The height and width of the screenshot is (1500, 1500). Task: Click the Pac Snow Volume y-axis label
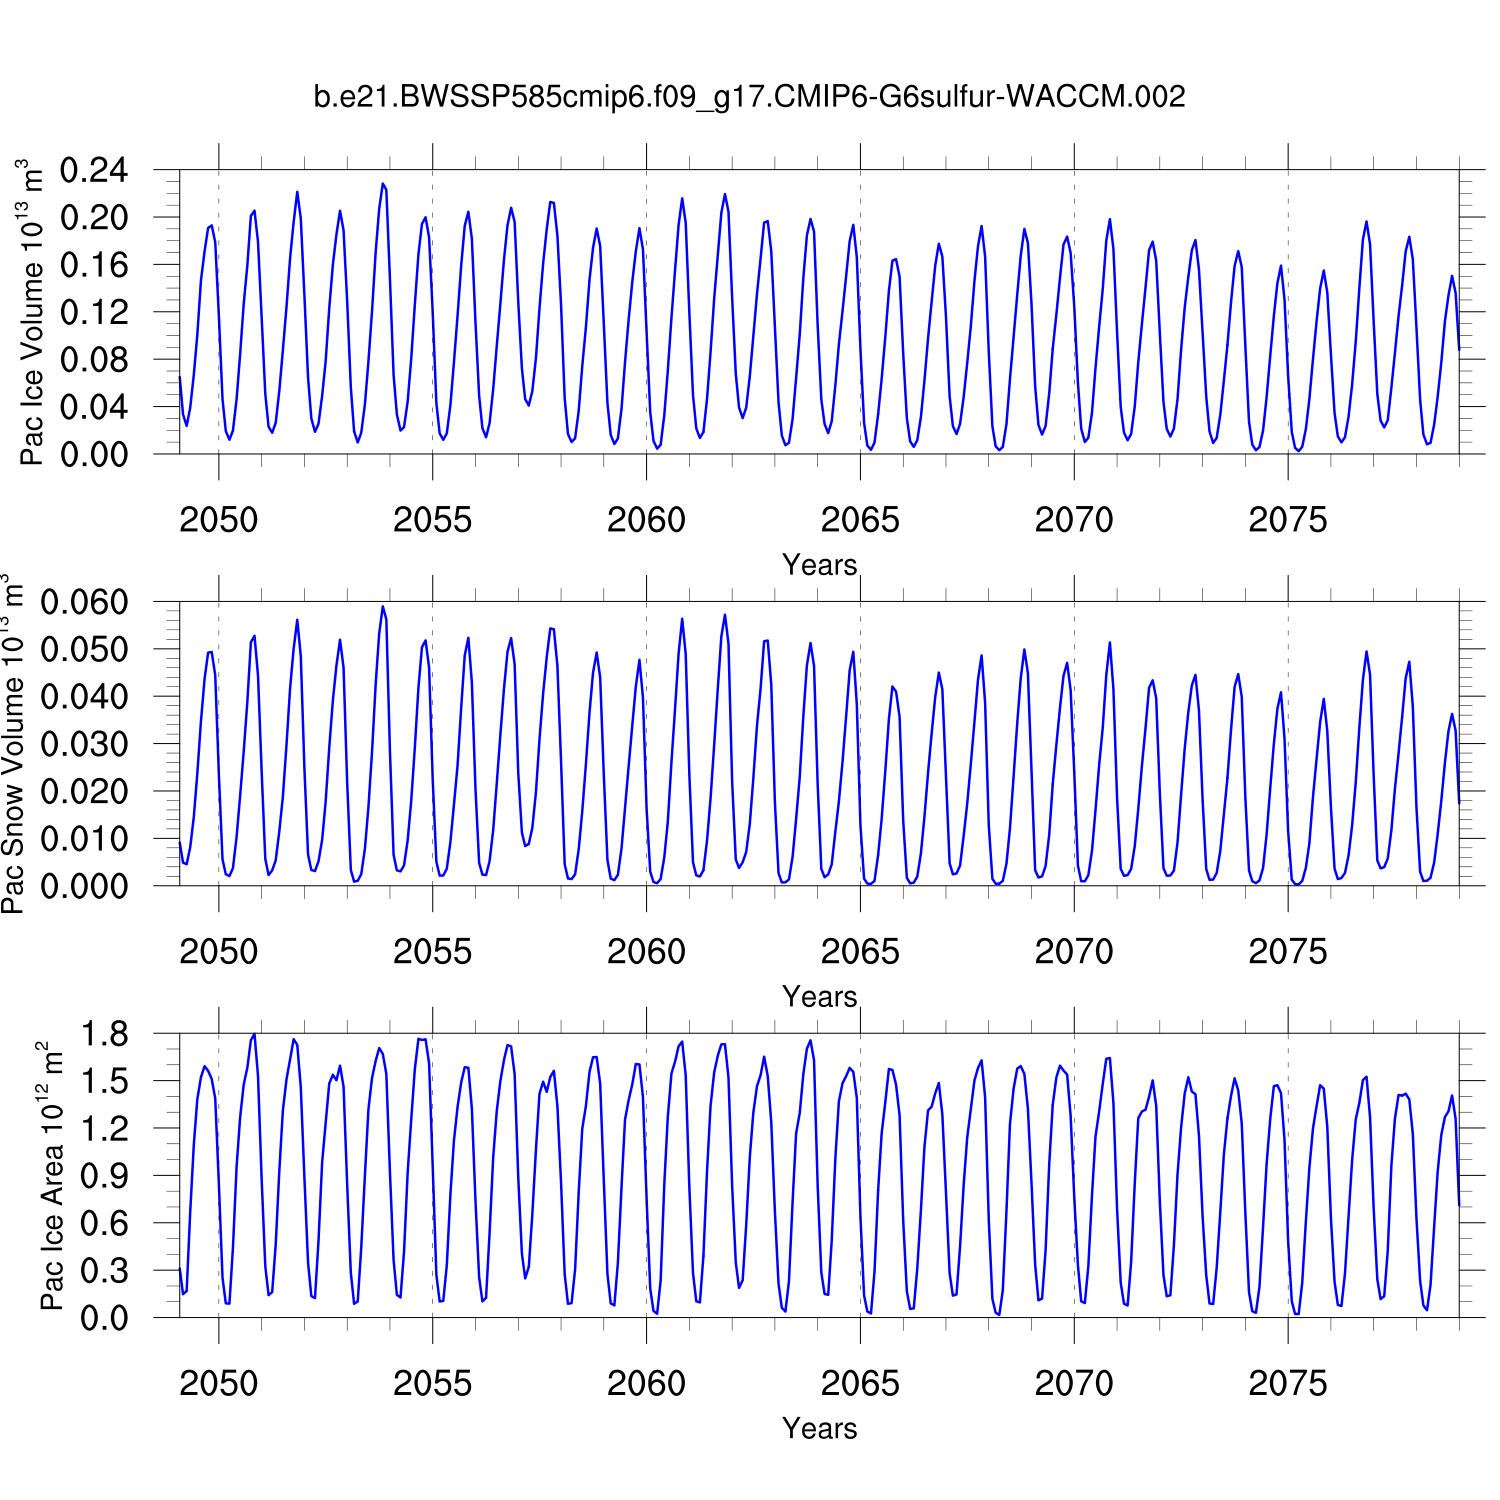(13, 744)
